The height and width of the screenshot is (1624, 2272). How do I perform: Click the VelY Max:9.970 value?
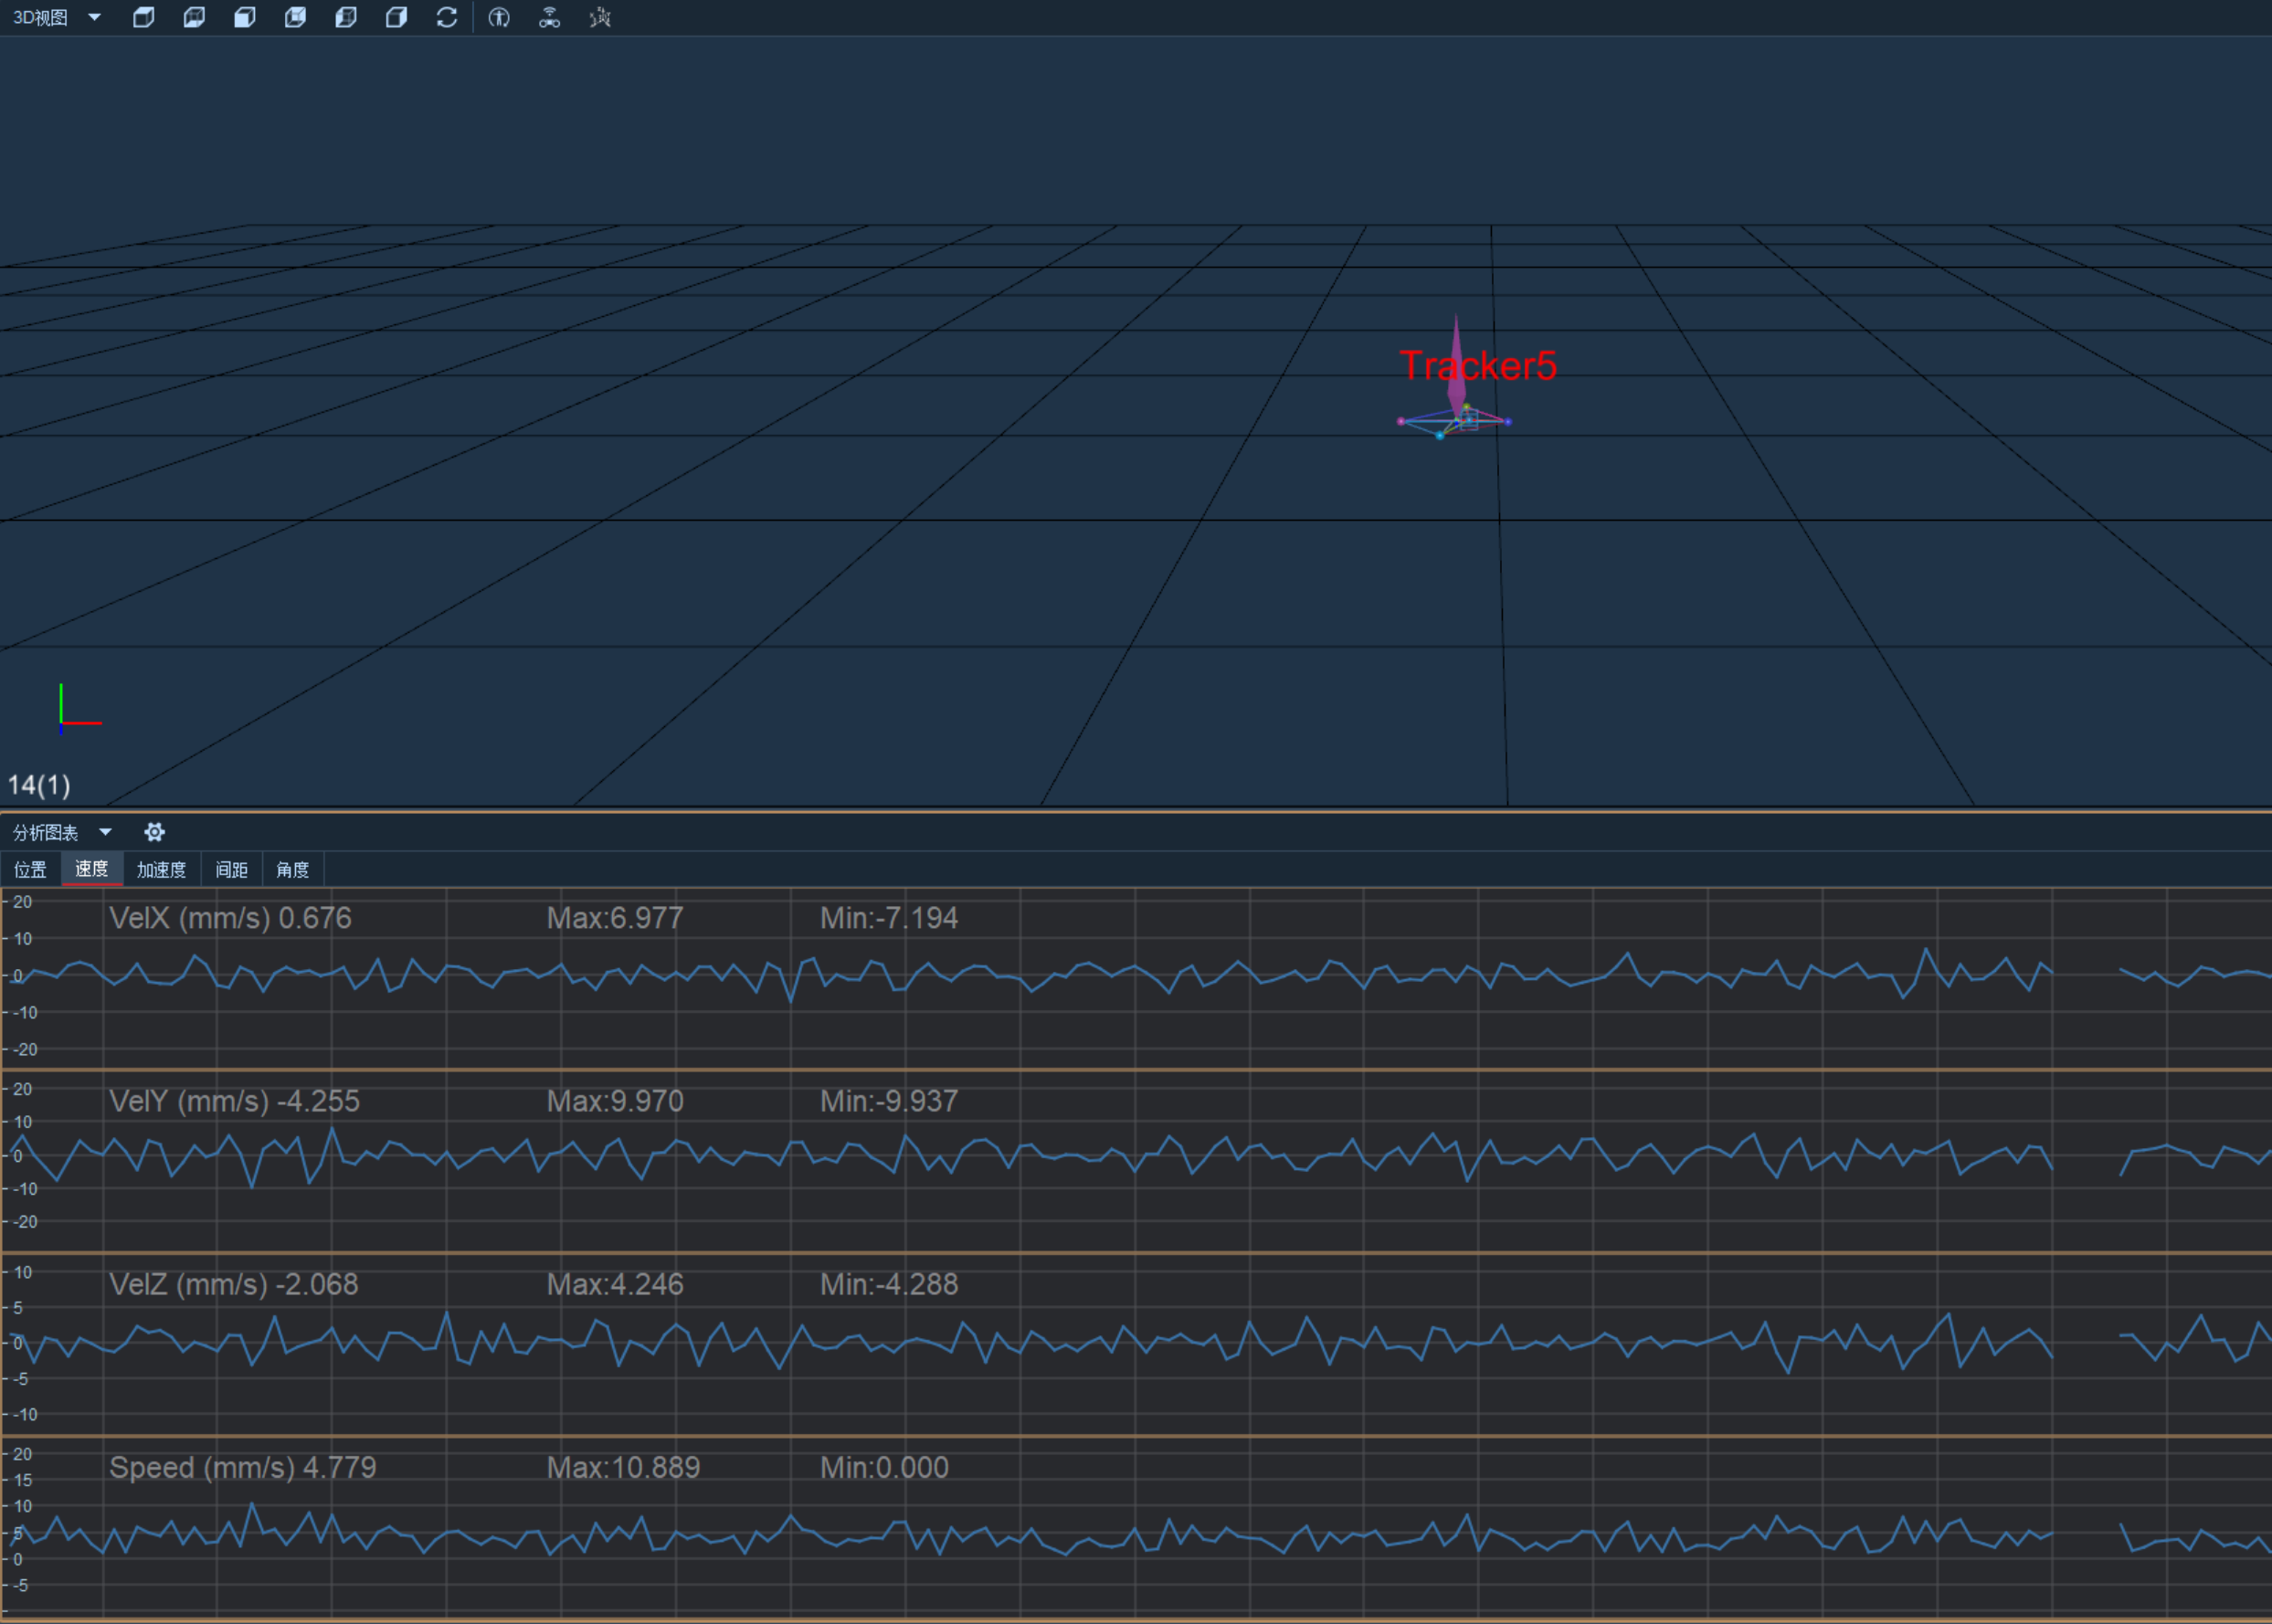[615, 1101]
